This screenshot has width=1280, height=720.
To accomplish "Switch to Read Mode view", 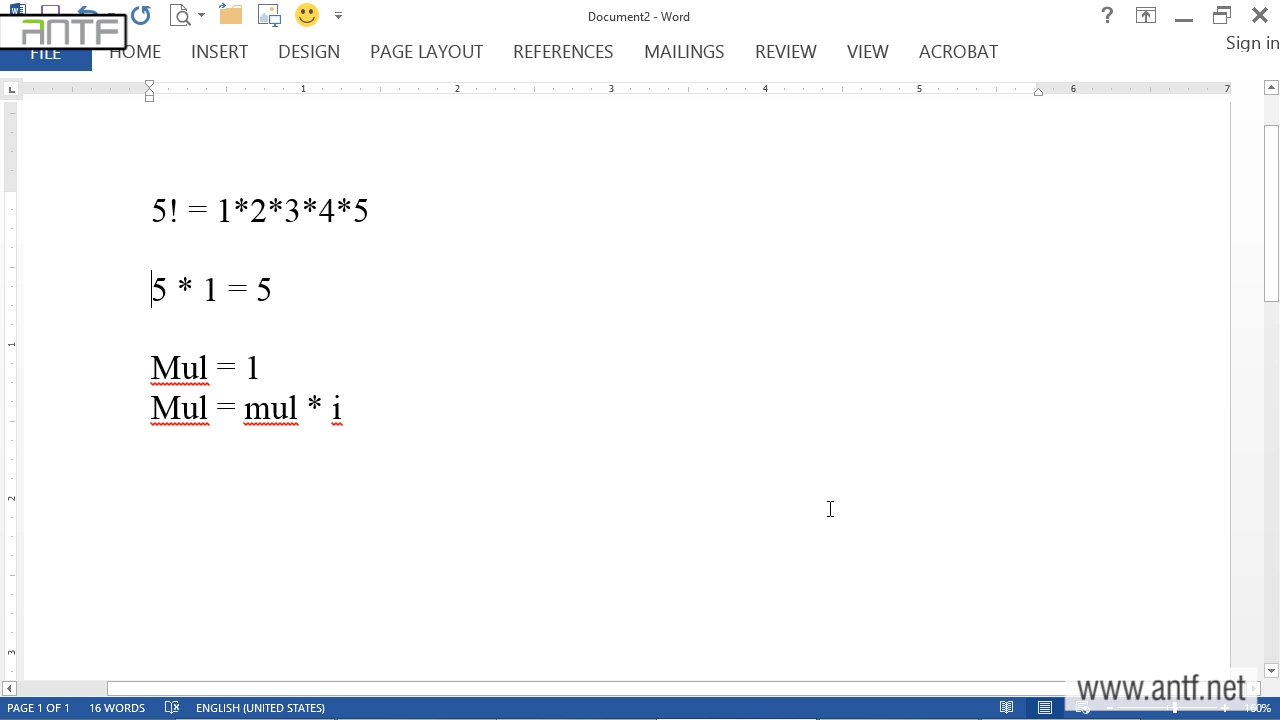I will click(x=1007, y=708).
